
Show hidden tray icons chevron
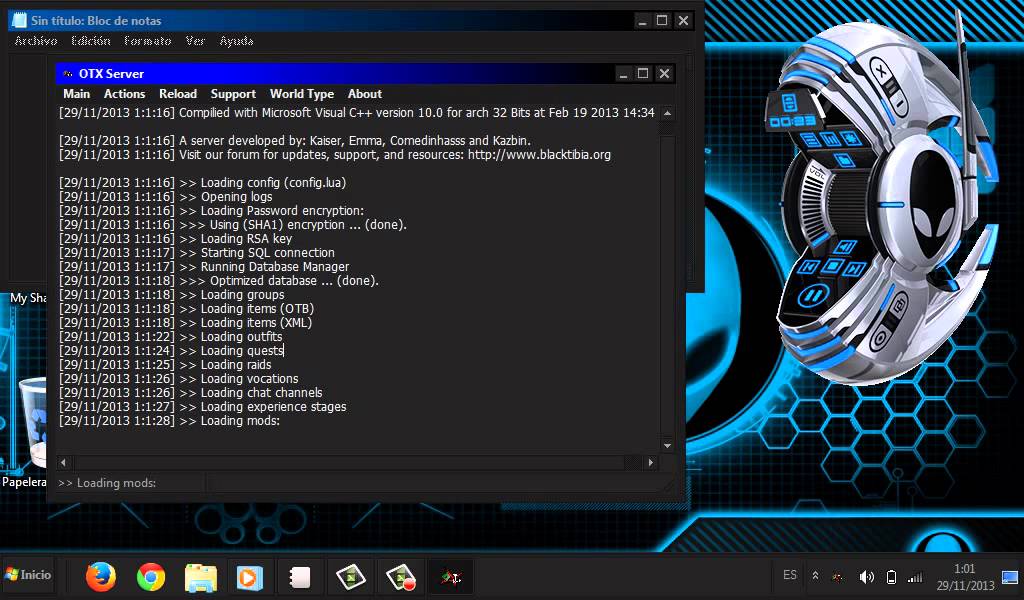(x=815, y=576)
